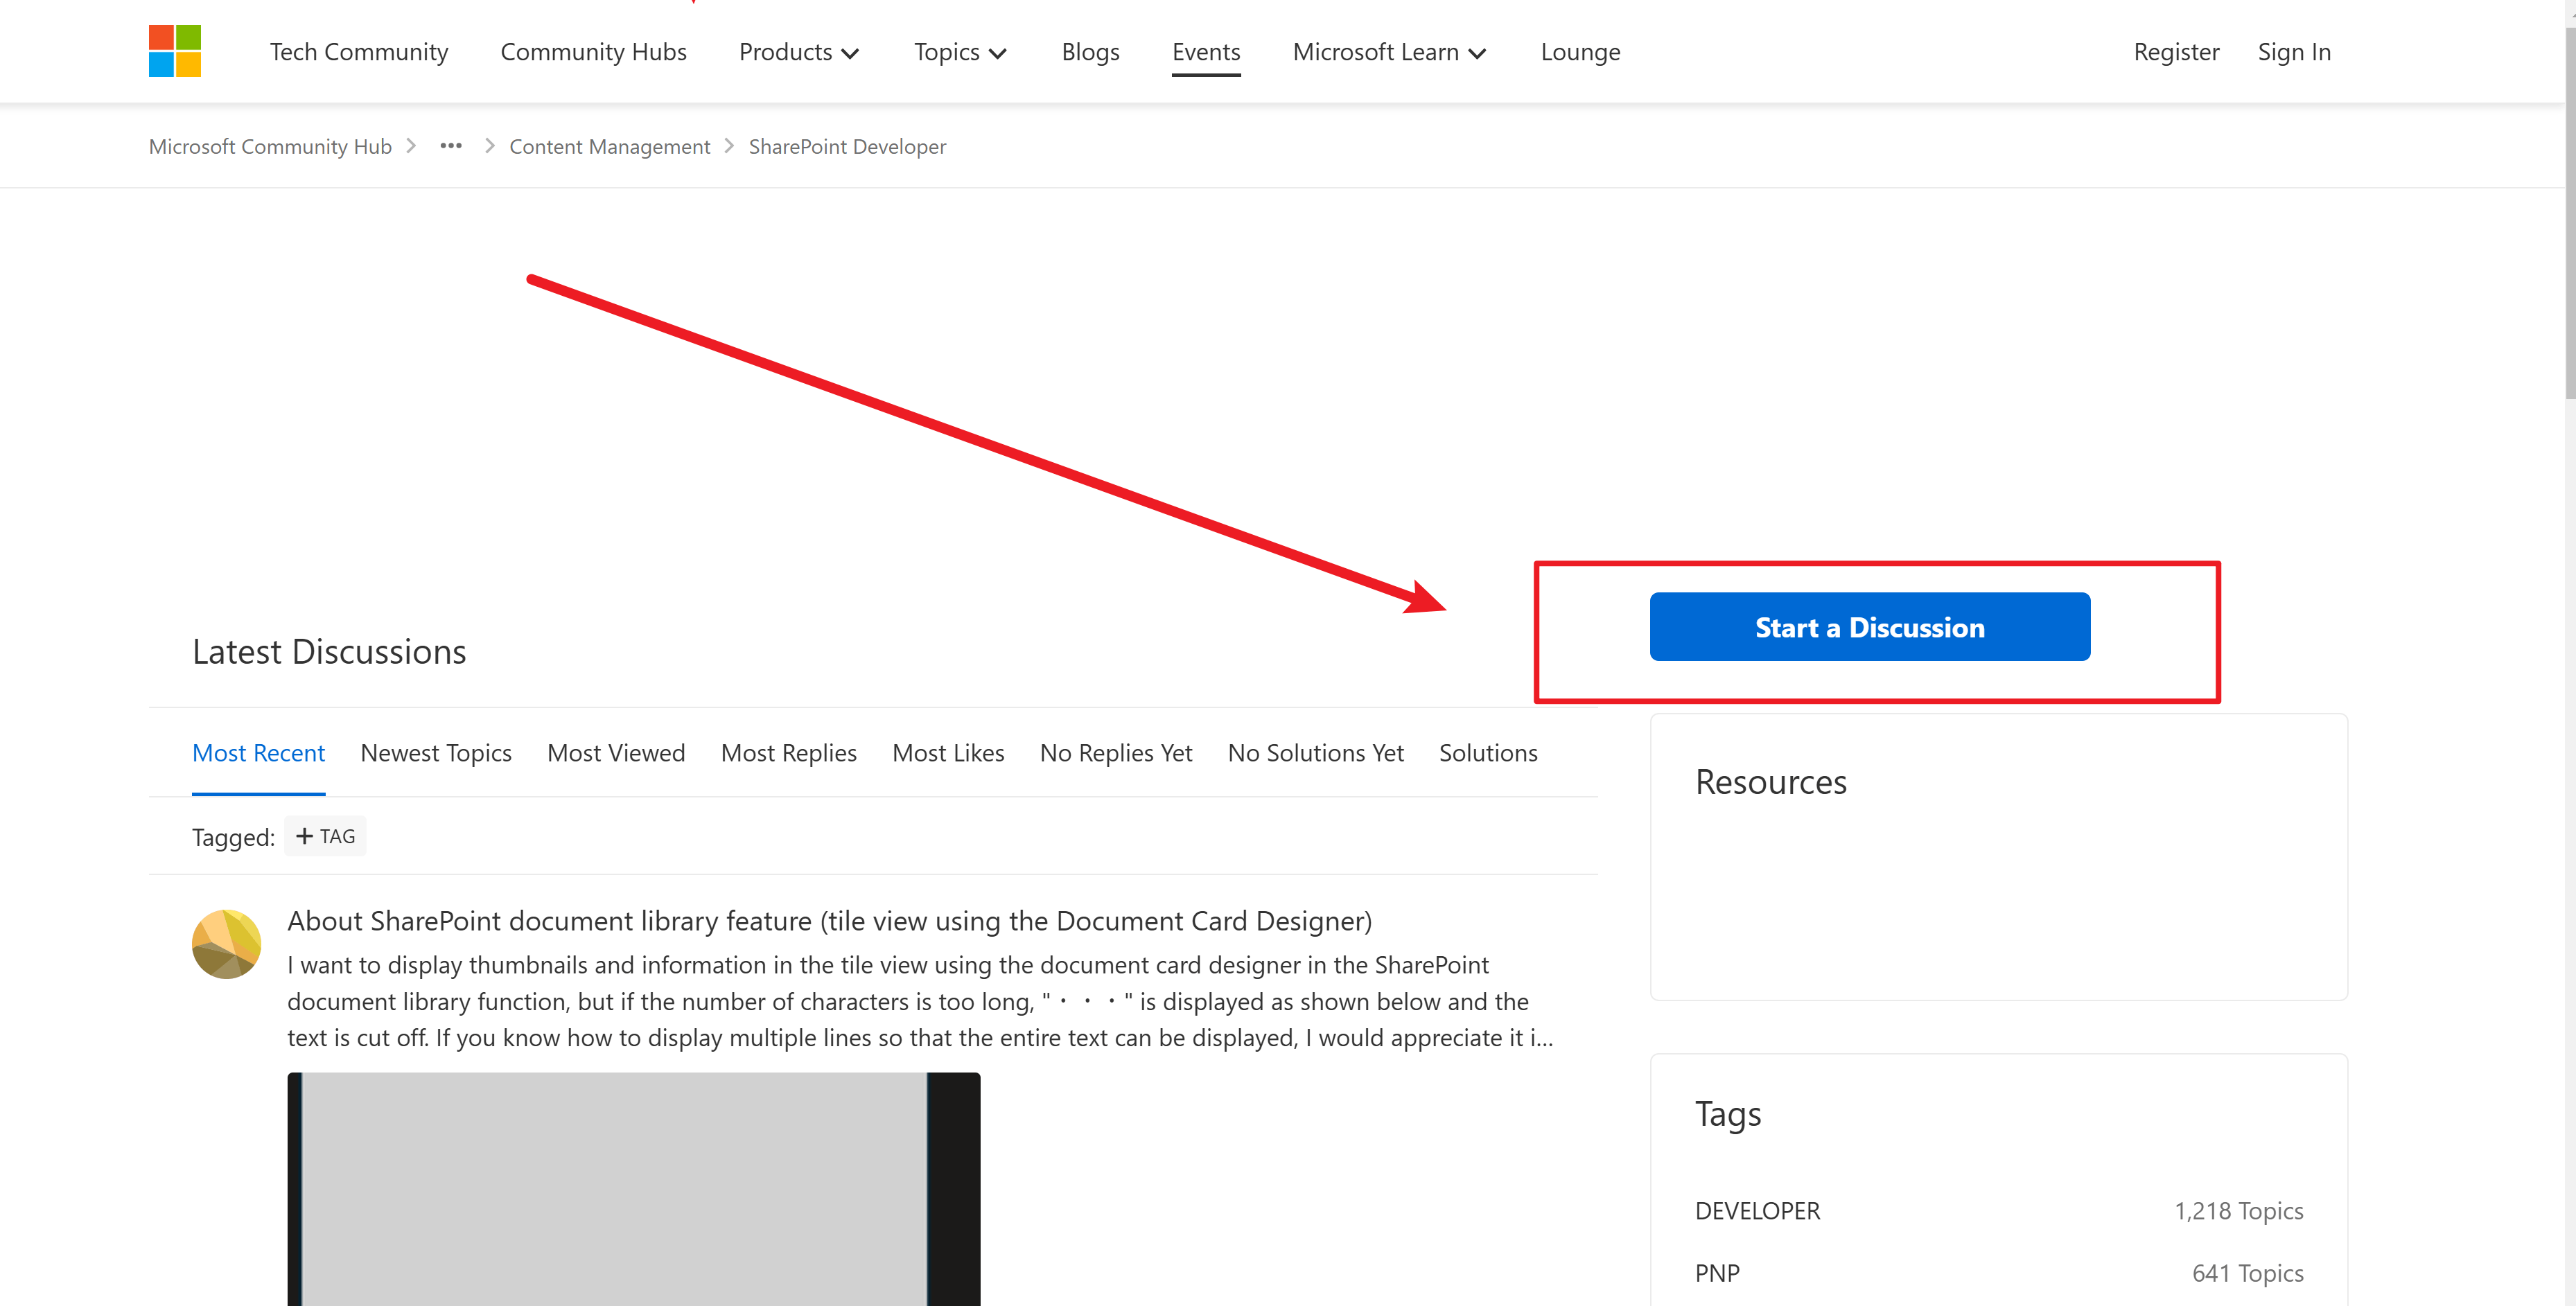Switch to Solutions tab
The width and height of the screenshot is (2576, 1306).
(1488, 753)
